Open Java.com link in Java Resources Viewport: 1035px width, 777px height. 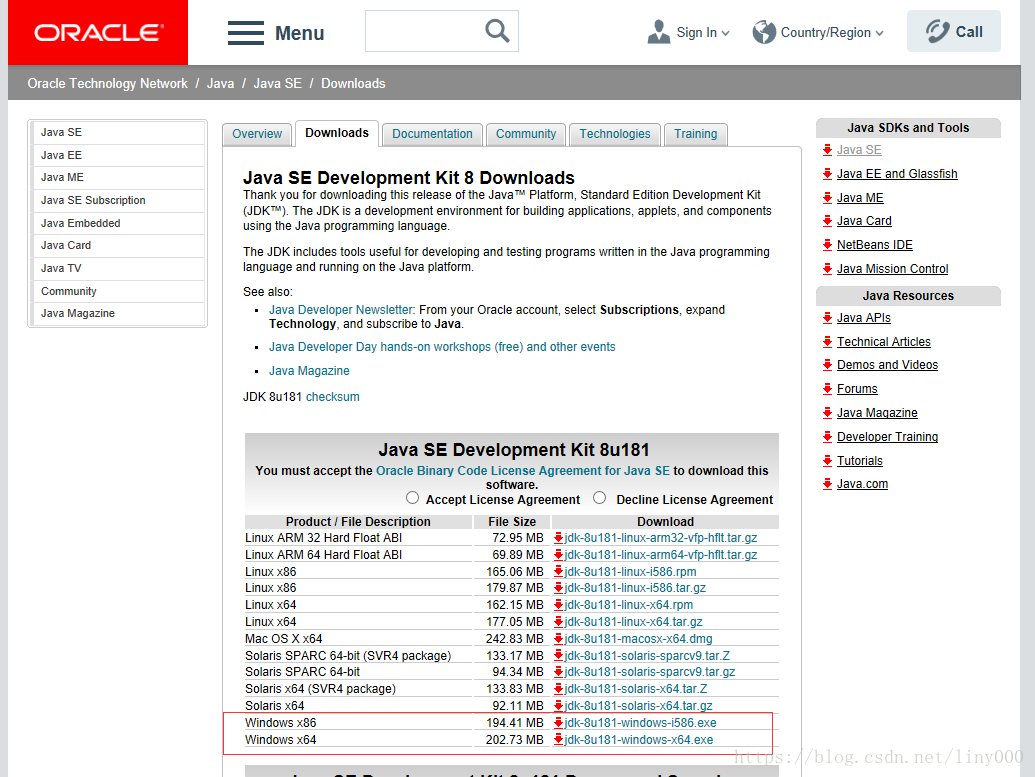862,484
